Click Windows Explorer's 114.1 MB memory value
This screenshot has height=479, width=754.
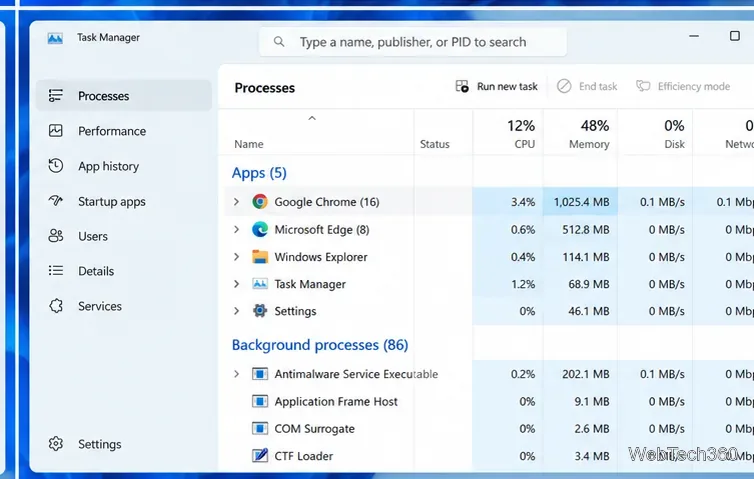click(x=586, y=257)
